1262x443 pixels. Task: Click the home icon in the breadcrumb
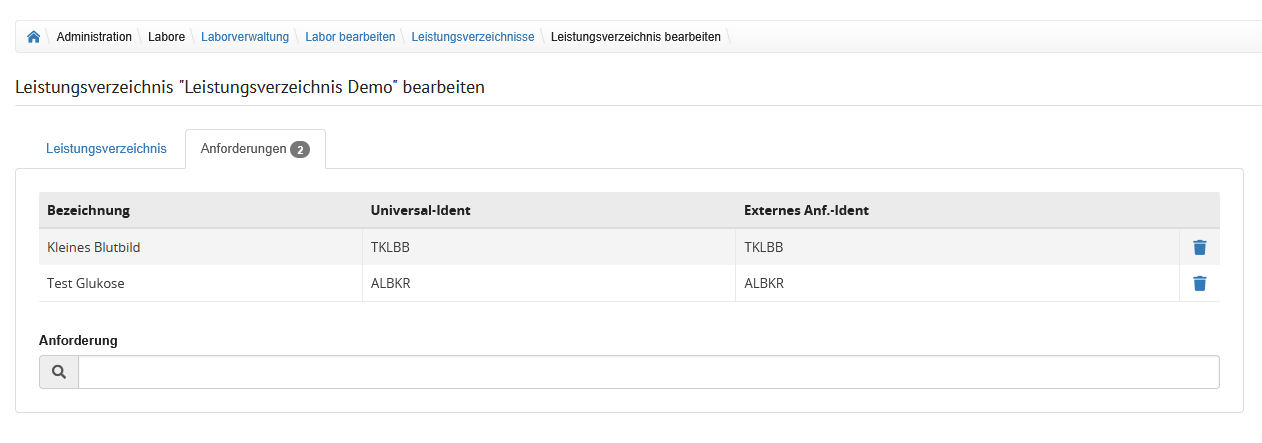pyautogui.click(x=34, y=37)
